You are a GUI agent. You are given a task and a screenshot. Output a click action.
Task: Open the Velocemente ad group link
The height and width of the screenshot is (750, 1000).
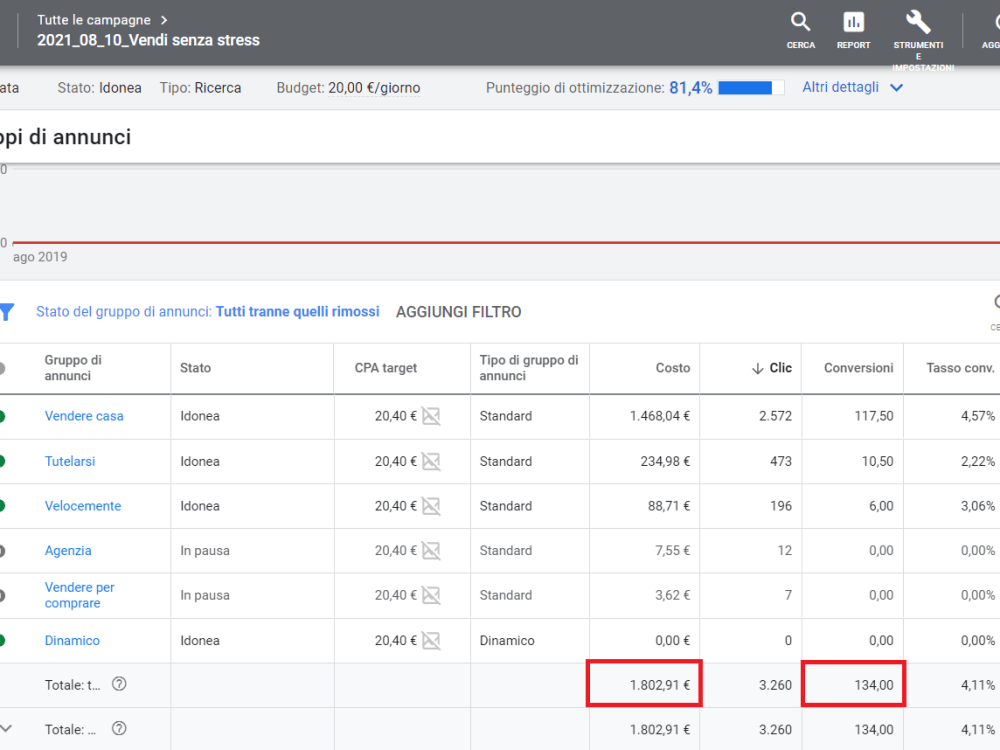83,506
